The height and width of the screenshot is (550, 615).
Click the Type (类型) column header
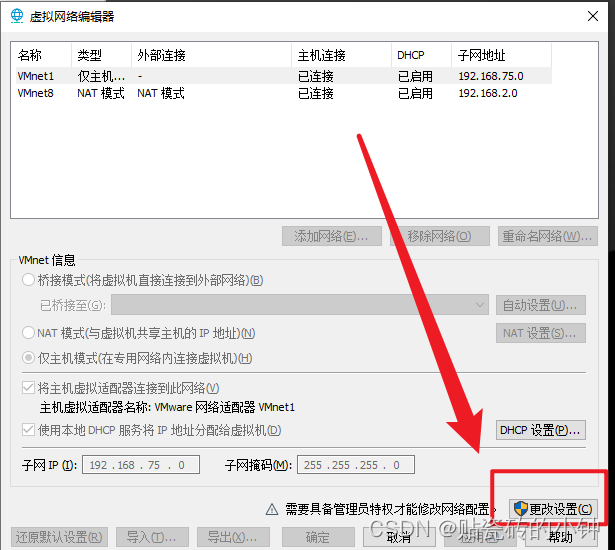[x=101, y=55]
